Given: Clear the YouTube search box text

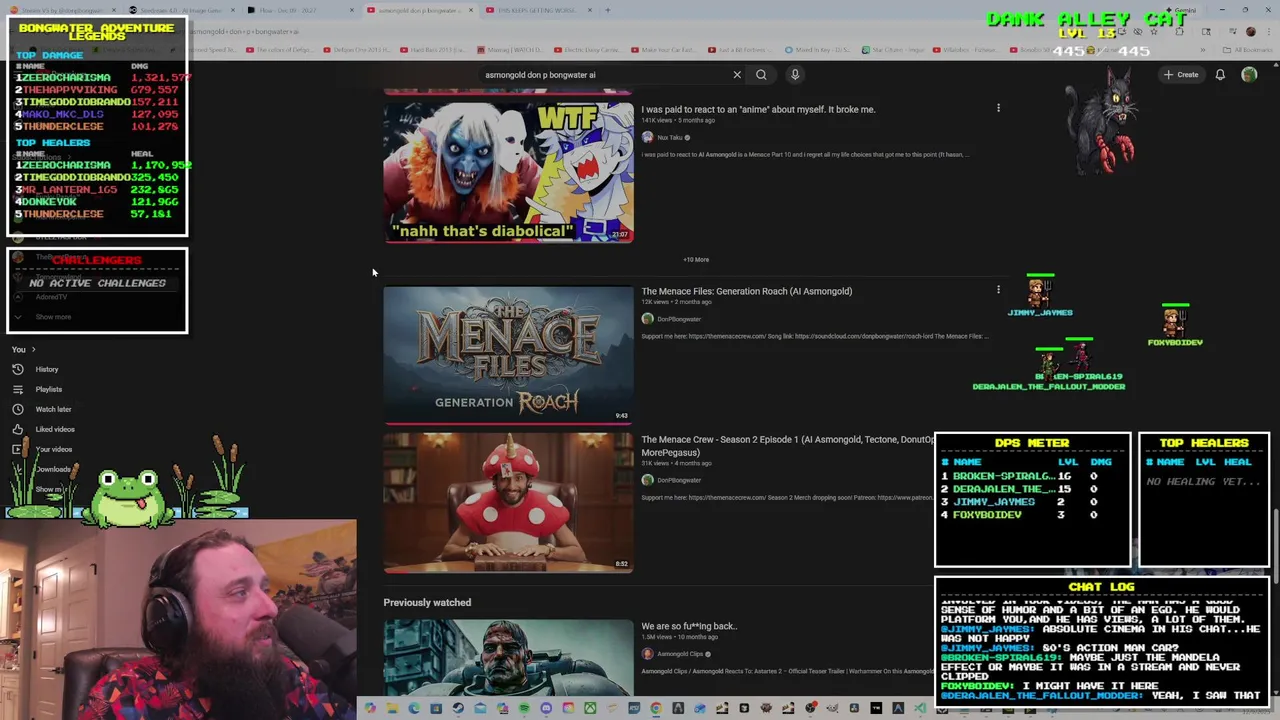Looking at the screenshot, I should [737, 74].
